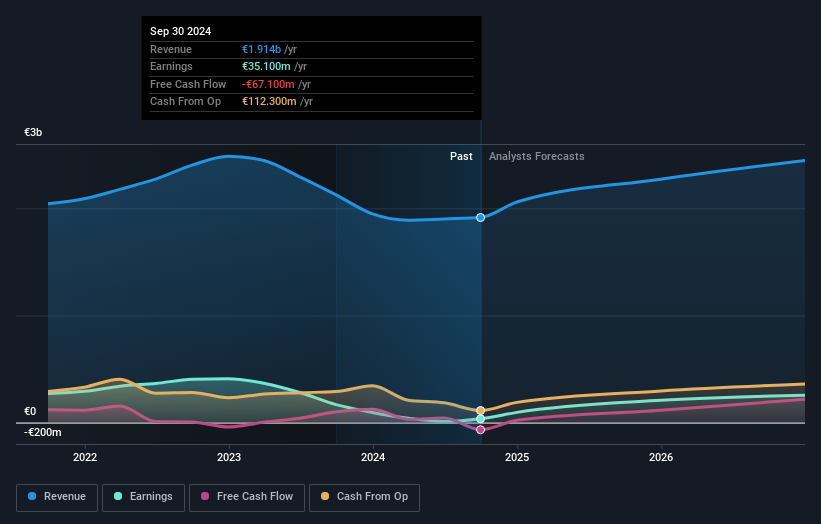Select the pink Free Cash Flow data point
This screenshot has height=524, width=821.
click(x=480, y=430)
